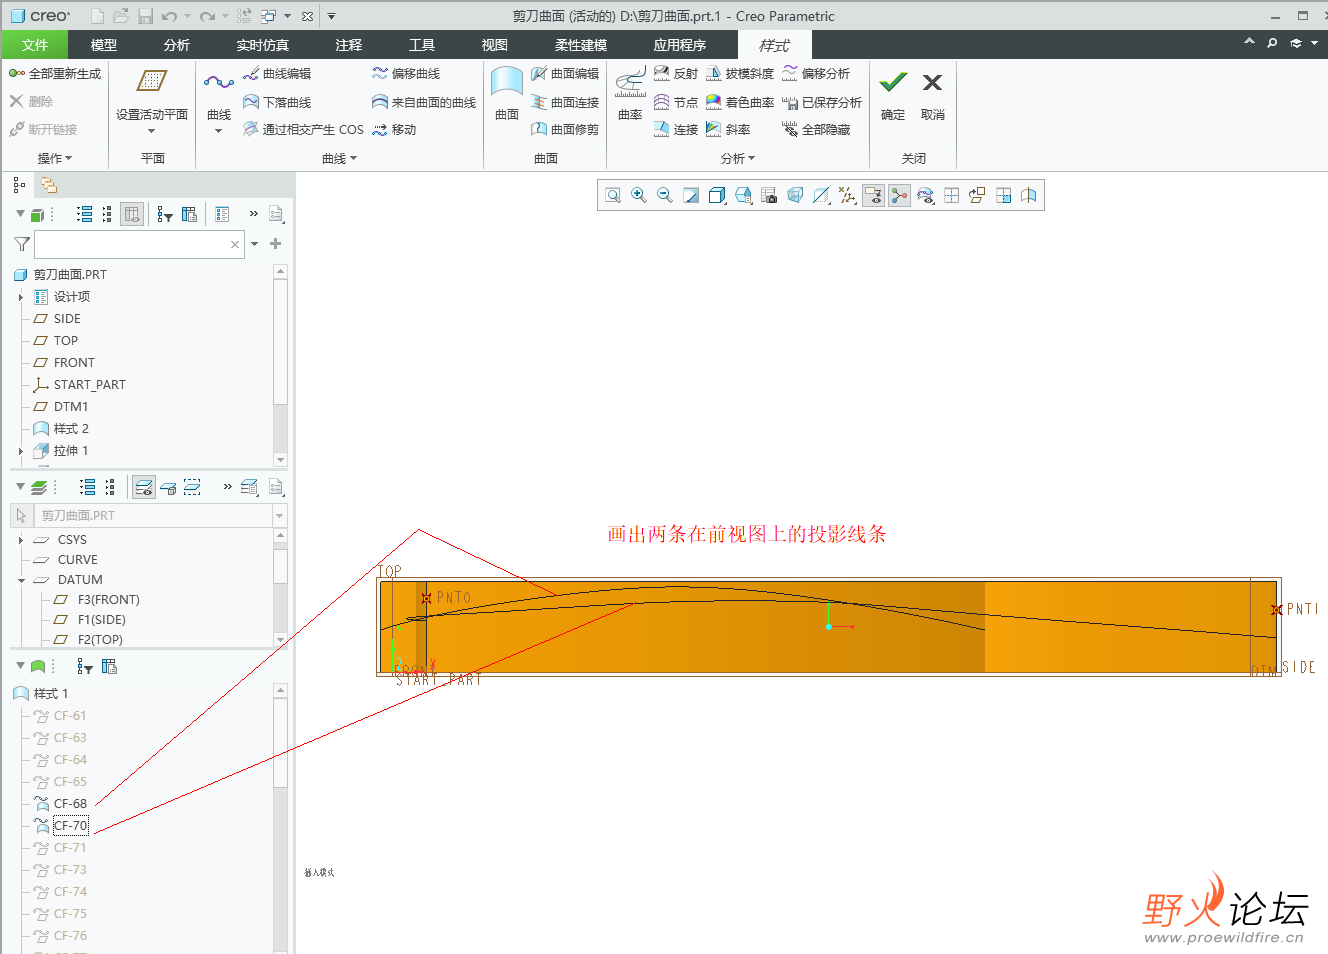Click Shaded Curvature (着色曲率) tool
This screenshot has height=954, width=1328.
pyautogui.click(x=740, y=102)
